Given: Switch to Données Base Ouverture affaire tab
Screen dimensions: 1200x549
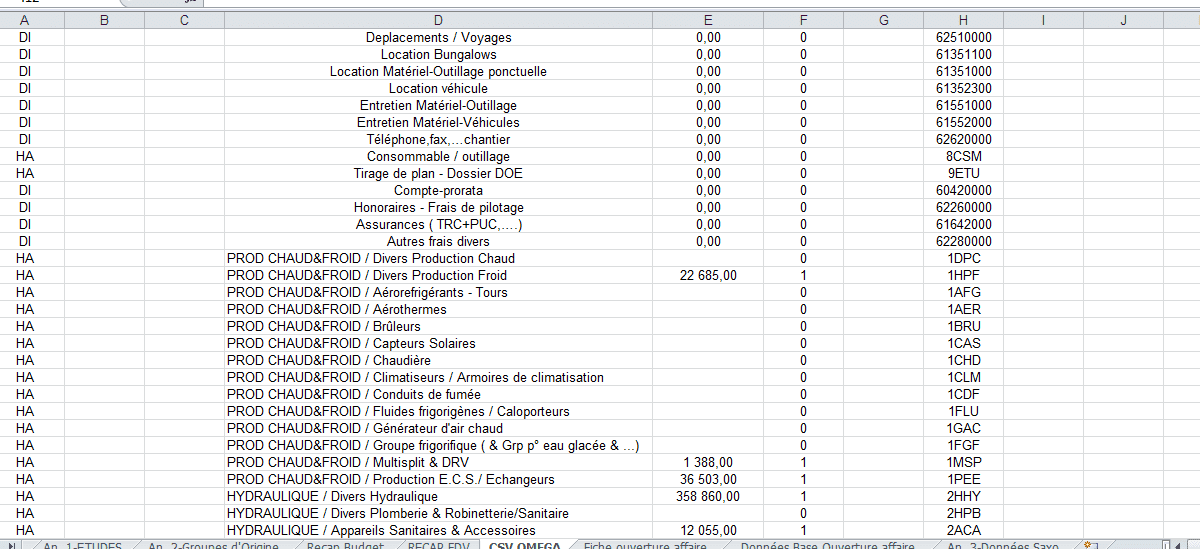Looking at the screenshot, I should (x=827, y=546).
